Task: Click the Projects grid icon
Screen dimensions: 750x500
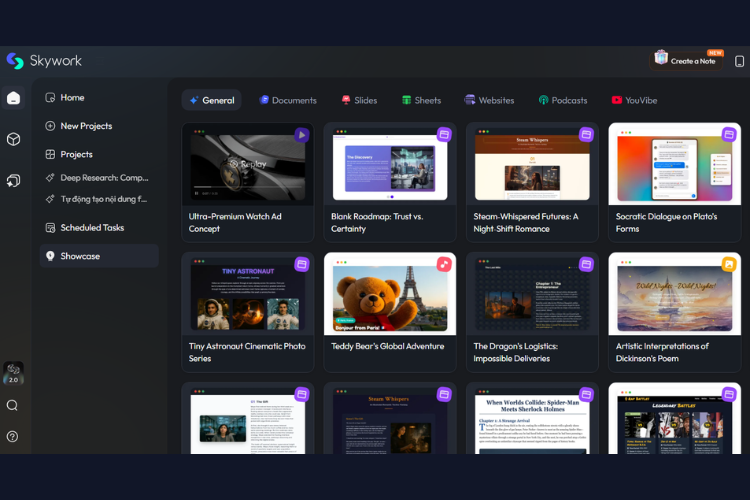Action: (50, 154)
